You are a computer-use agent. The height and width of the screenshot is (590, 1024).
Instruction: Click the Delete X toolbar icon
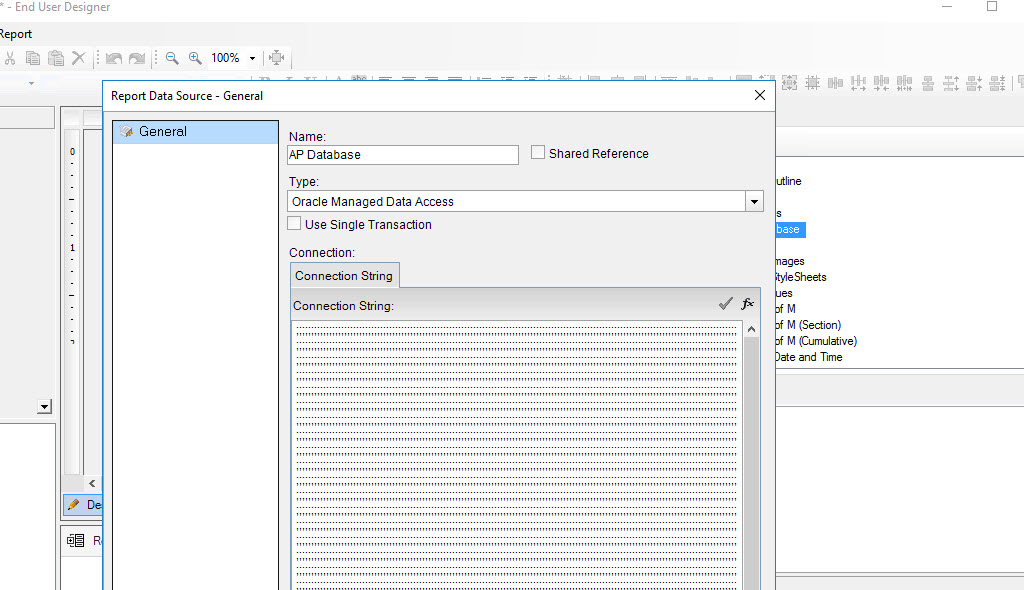(79, 58)
